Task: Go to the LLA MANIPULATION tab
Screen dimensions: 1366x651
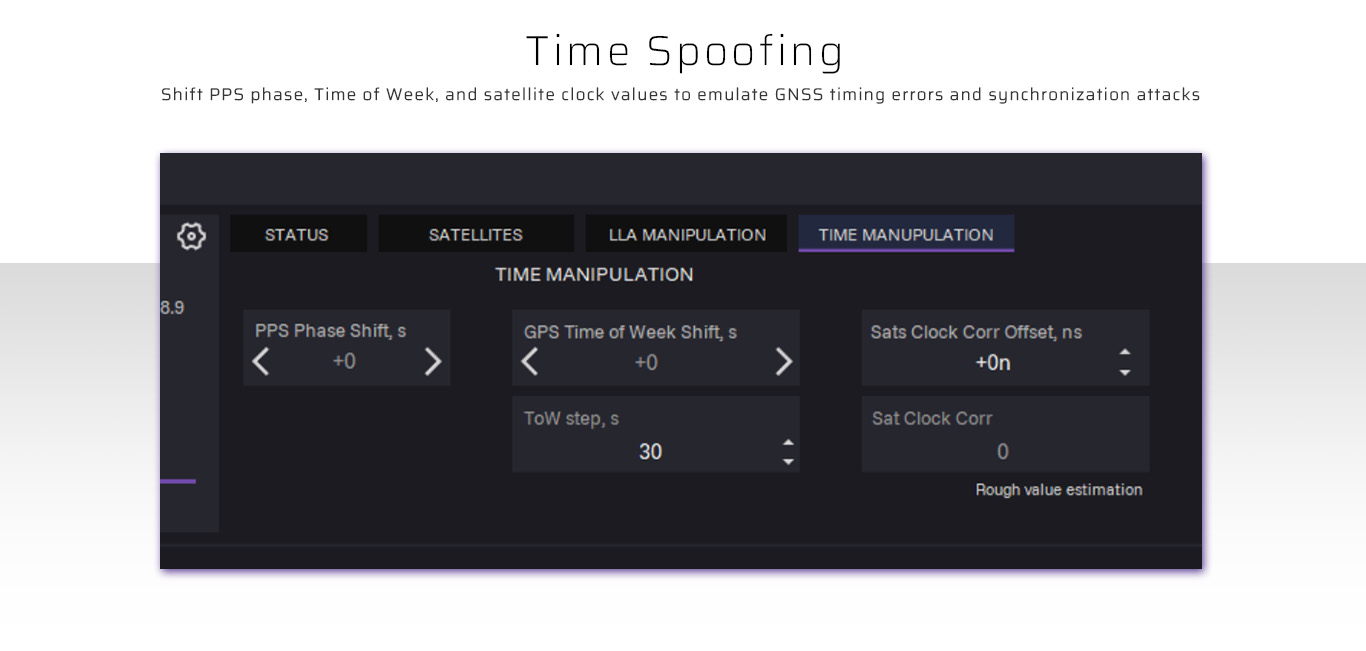Action: tap(687, 235)
